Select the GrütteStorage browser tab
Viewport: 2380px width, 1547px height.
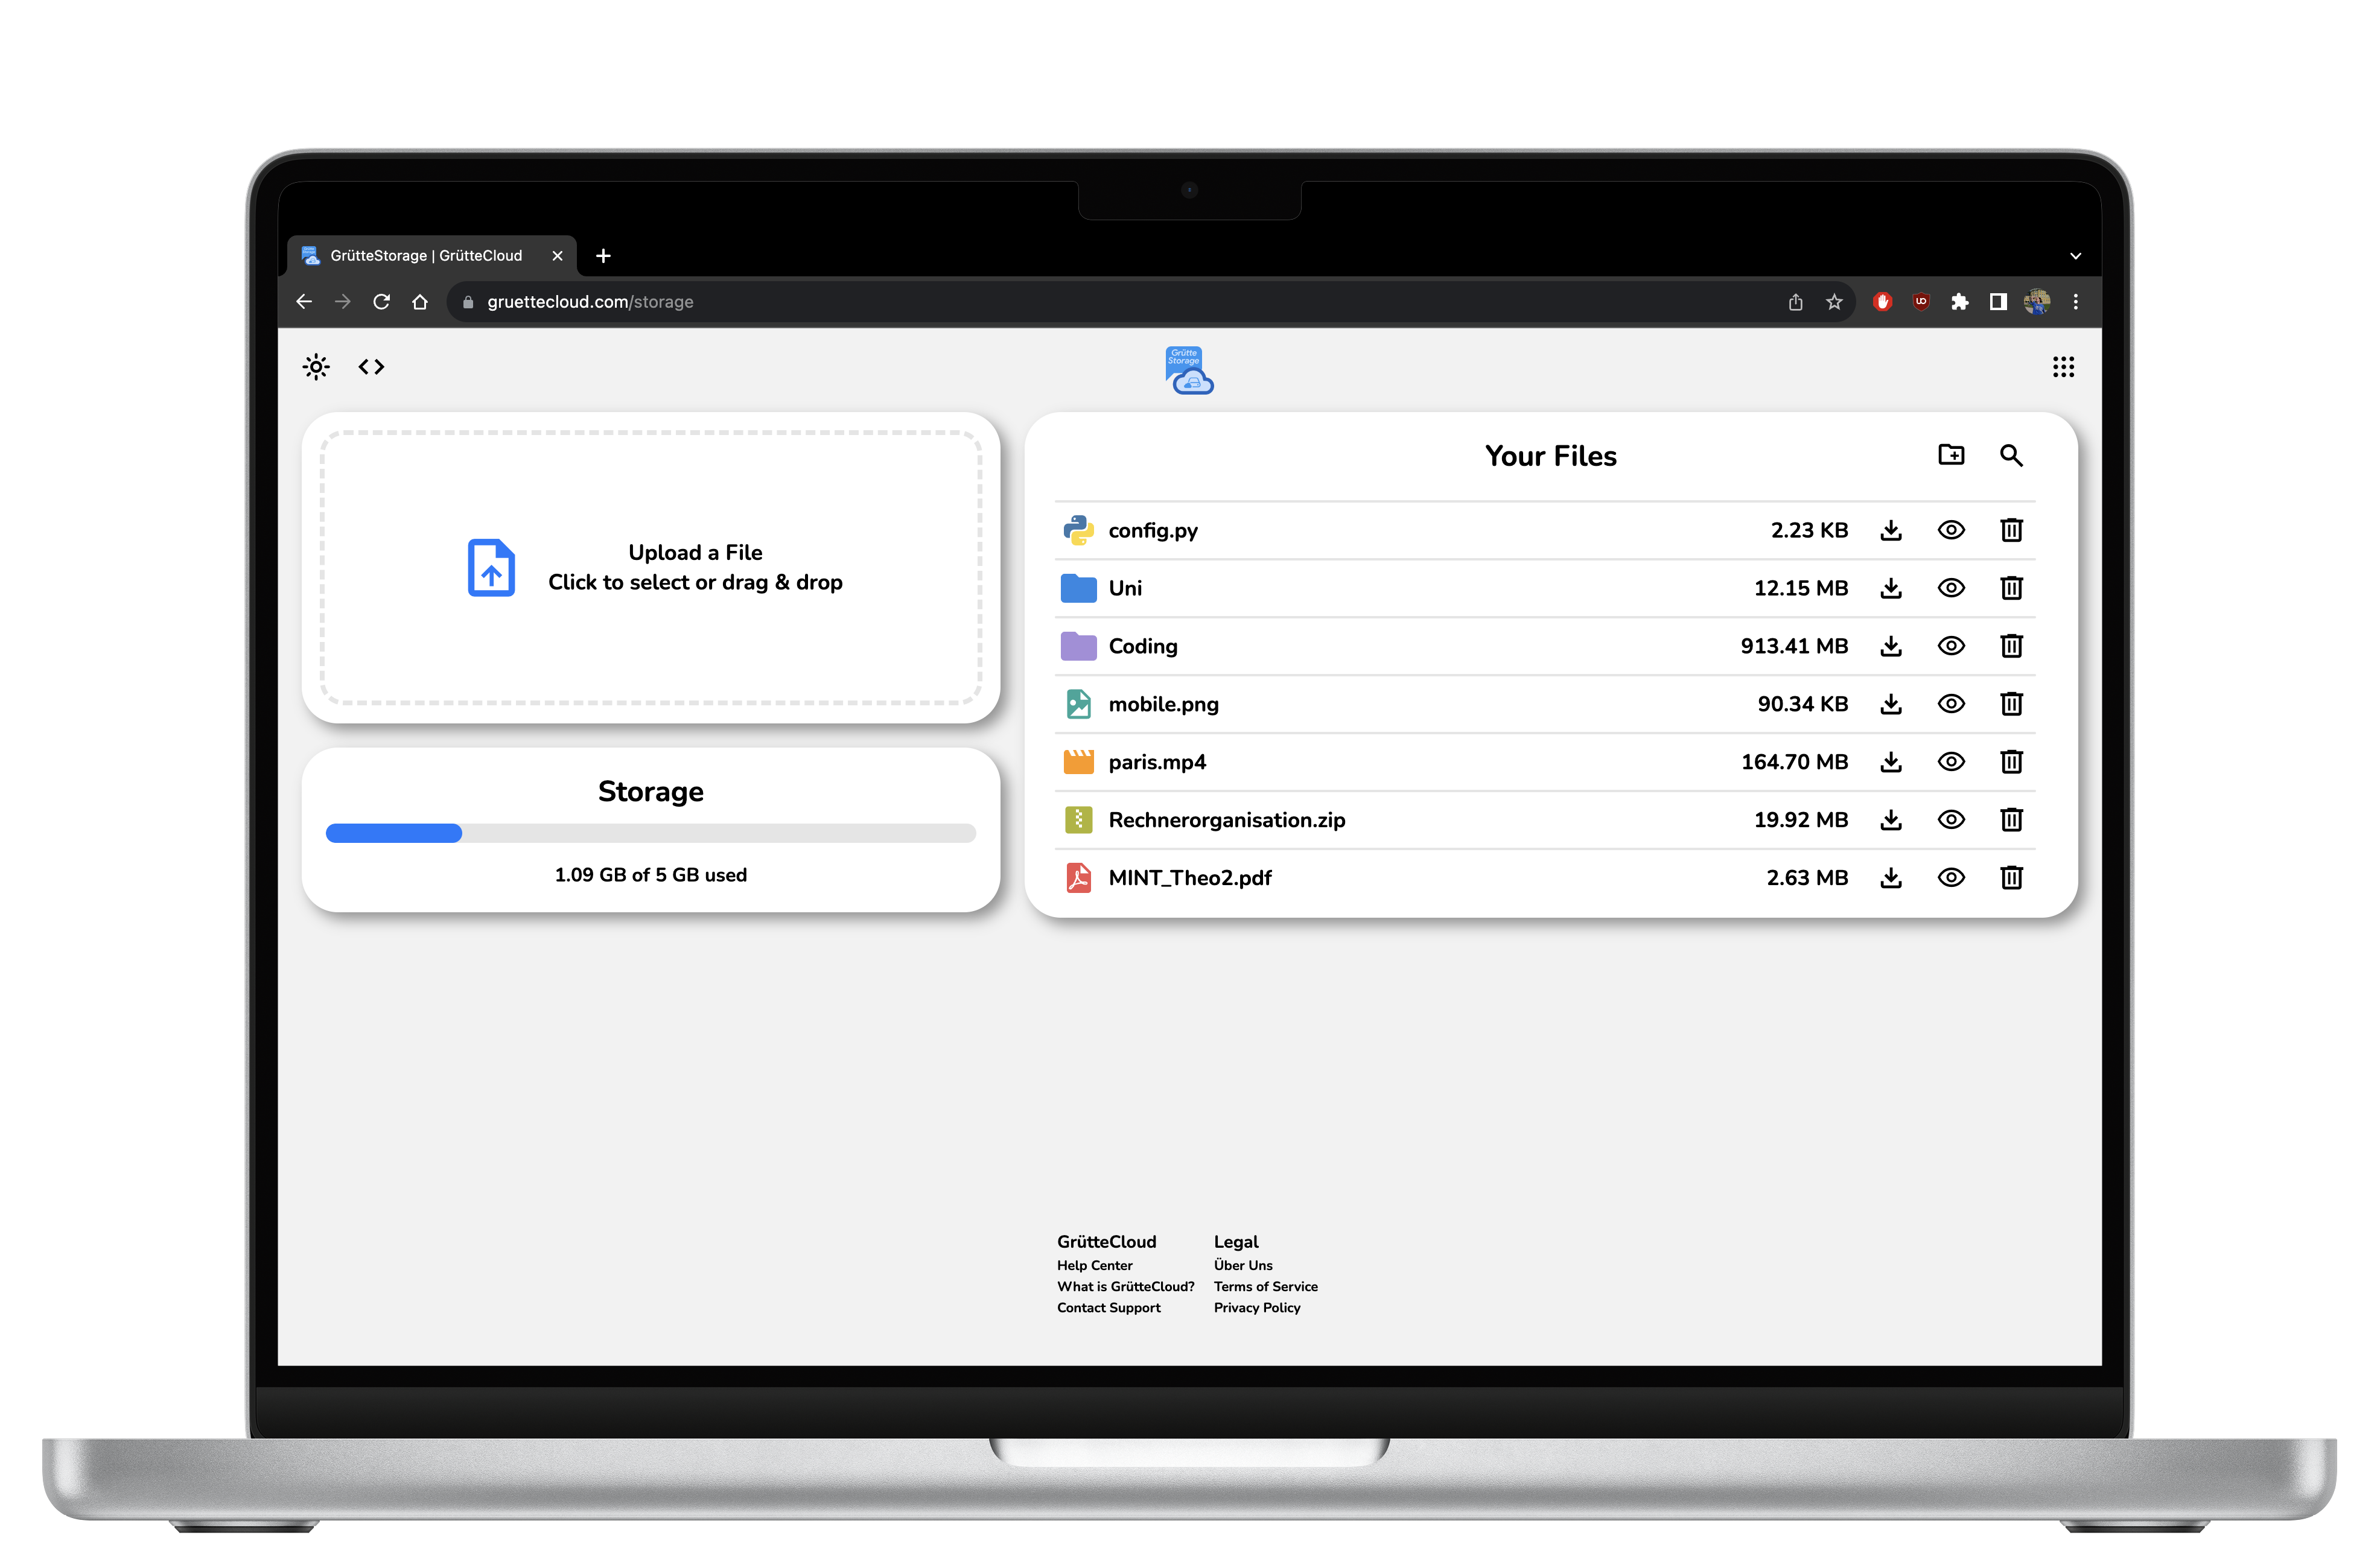pyautogui.click(x=432, y=256)
